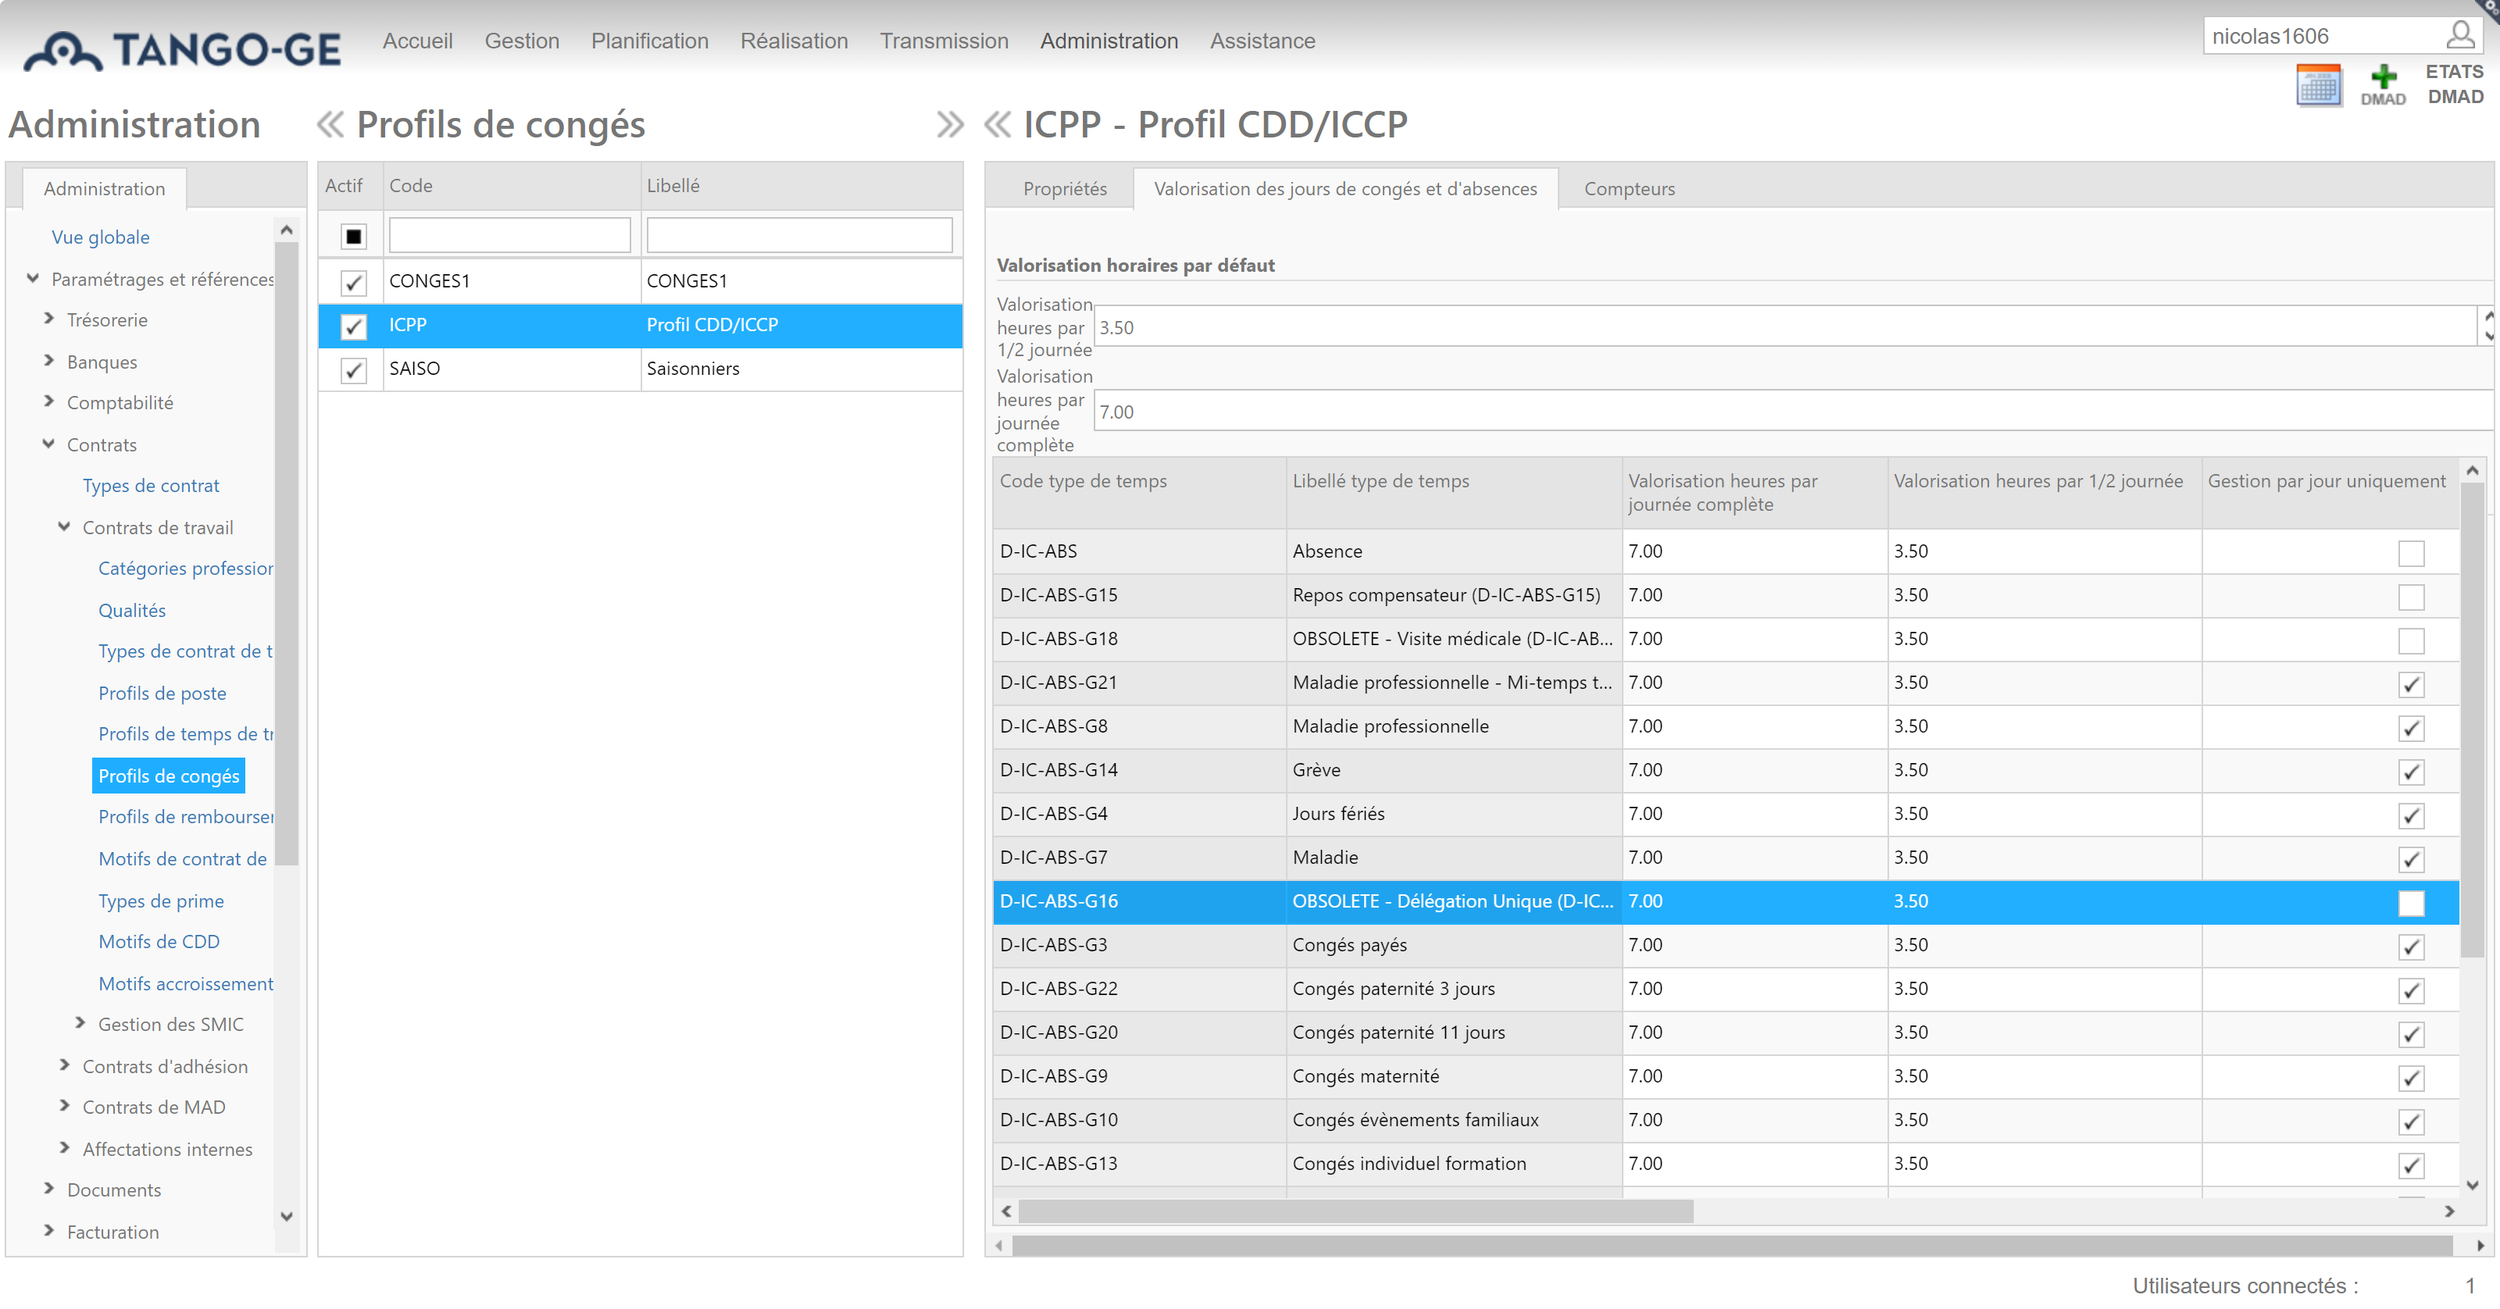Open the calendar icon in the top-right toolbar
Screen dimensions: 2500x1309
point(2318,86)
